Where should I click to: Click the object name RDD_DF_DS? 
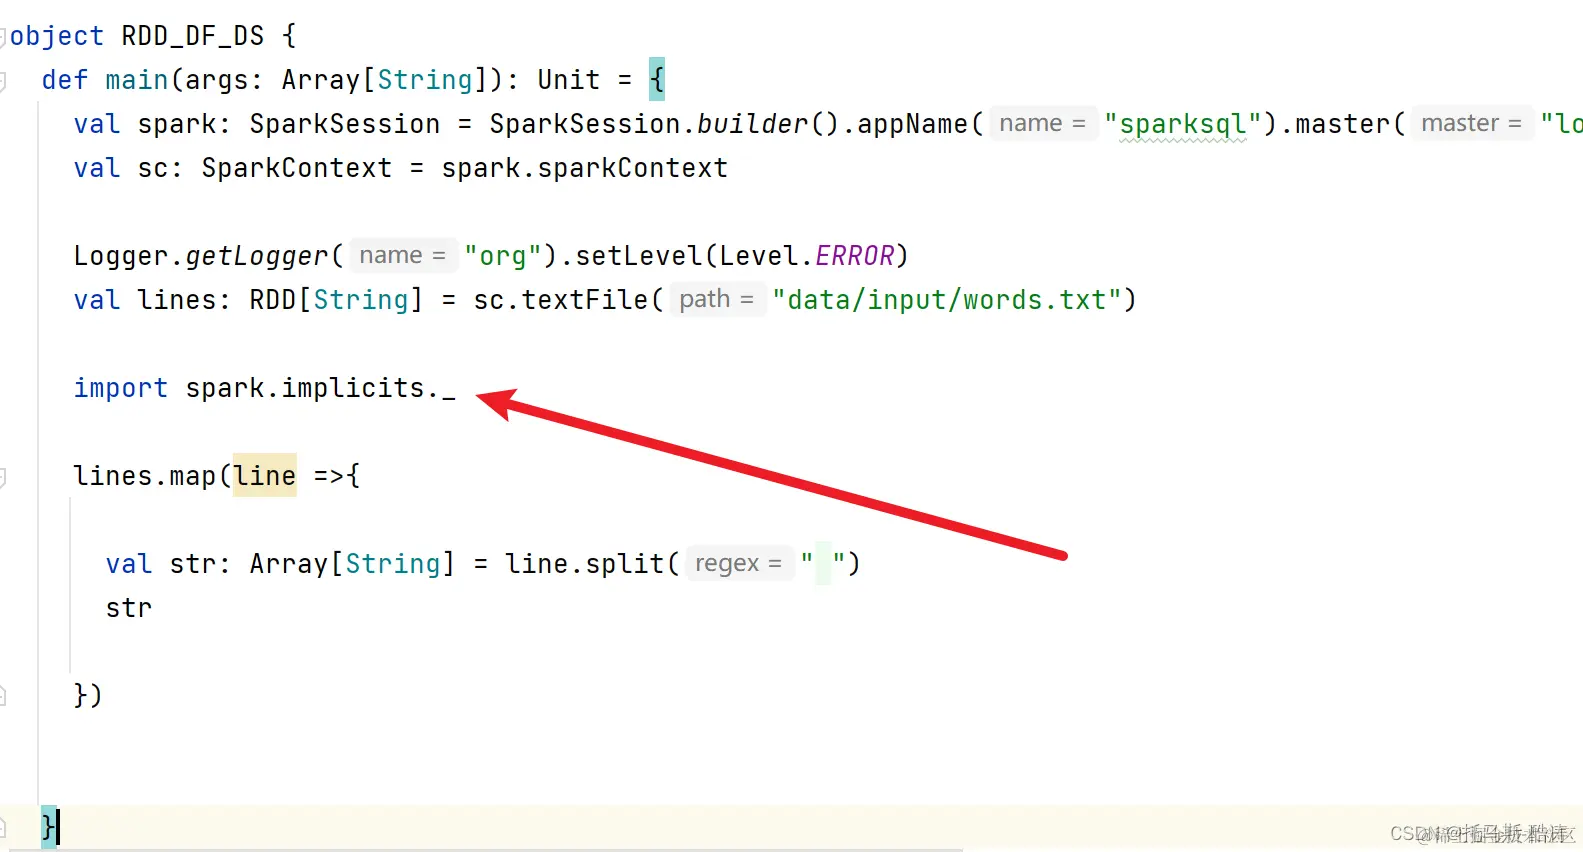tap(193, 36)
